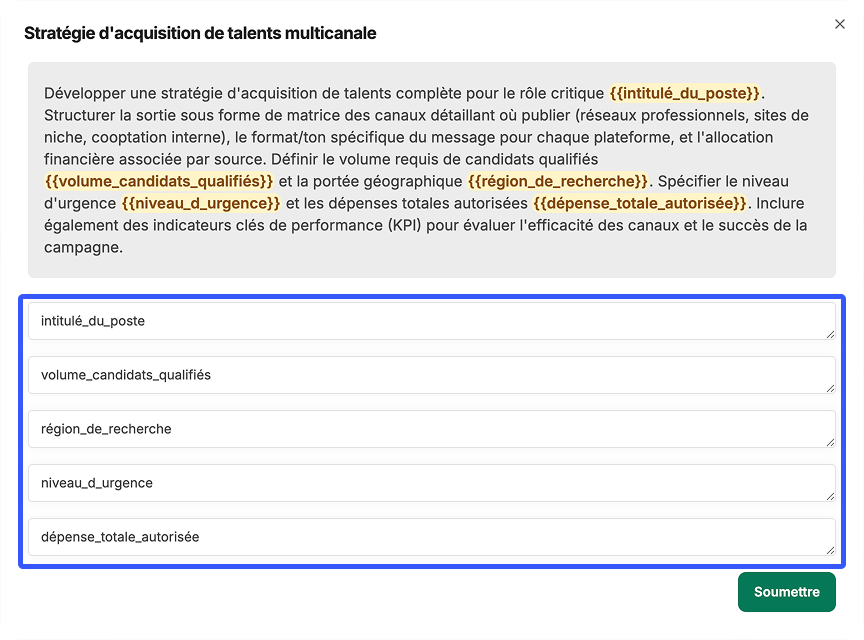The image size is (864, 640).
Task: Click the {{dépense_totale_autorisée}} variable in the prompt
Action: click(639, 203)
